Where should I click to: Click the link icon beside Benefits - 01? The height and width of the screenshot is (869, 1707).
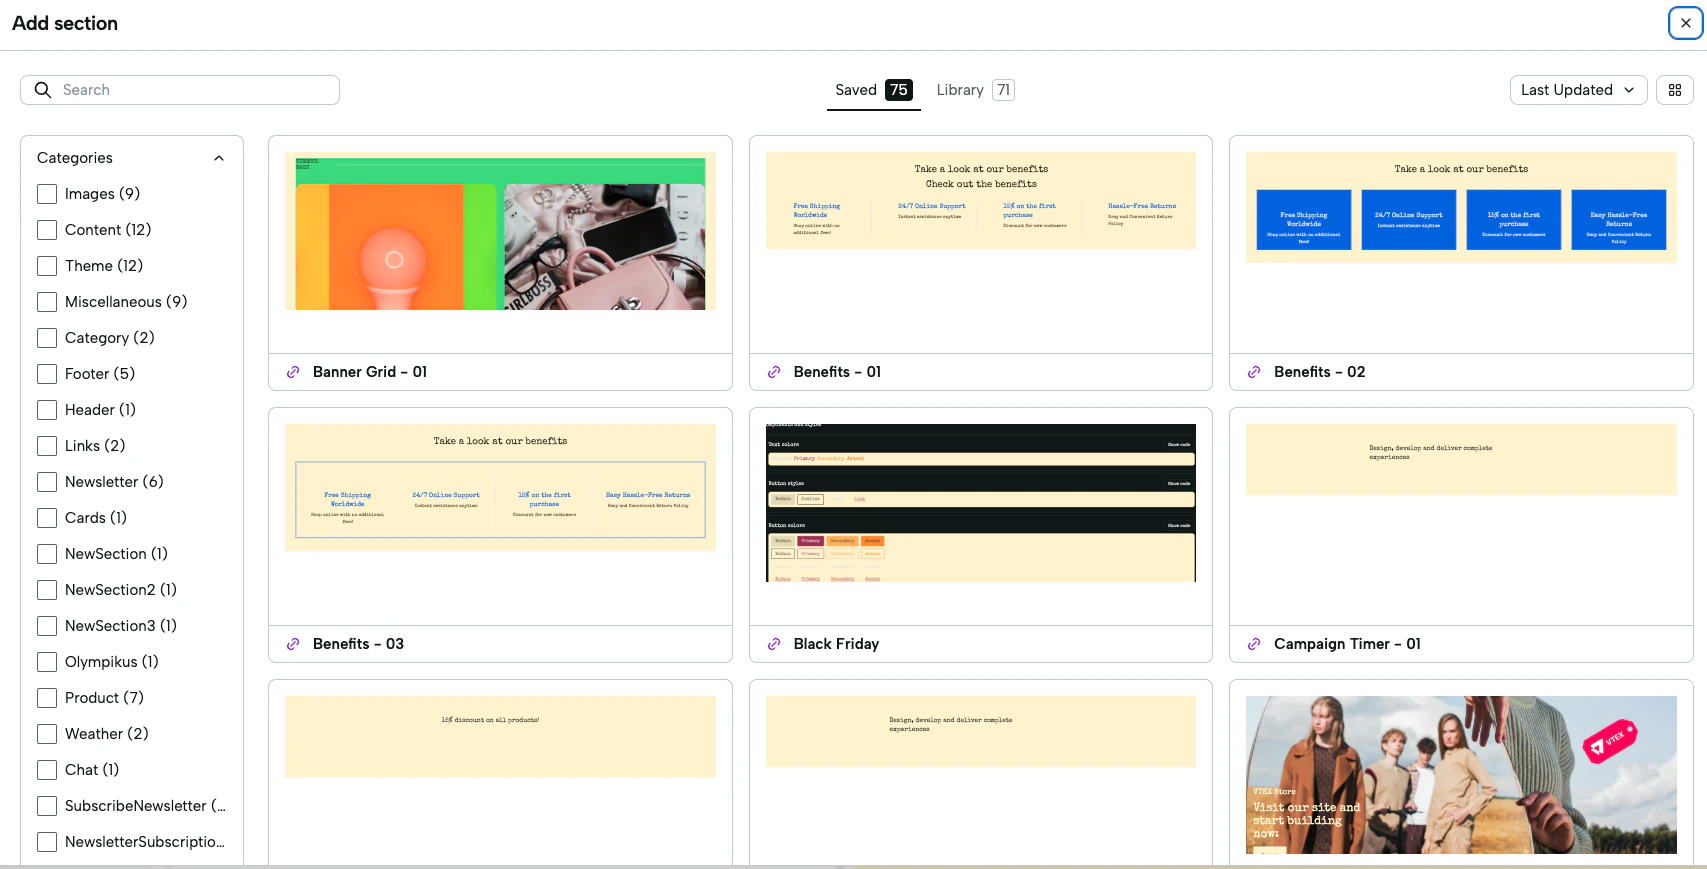774,372
